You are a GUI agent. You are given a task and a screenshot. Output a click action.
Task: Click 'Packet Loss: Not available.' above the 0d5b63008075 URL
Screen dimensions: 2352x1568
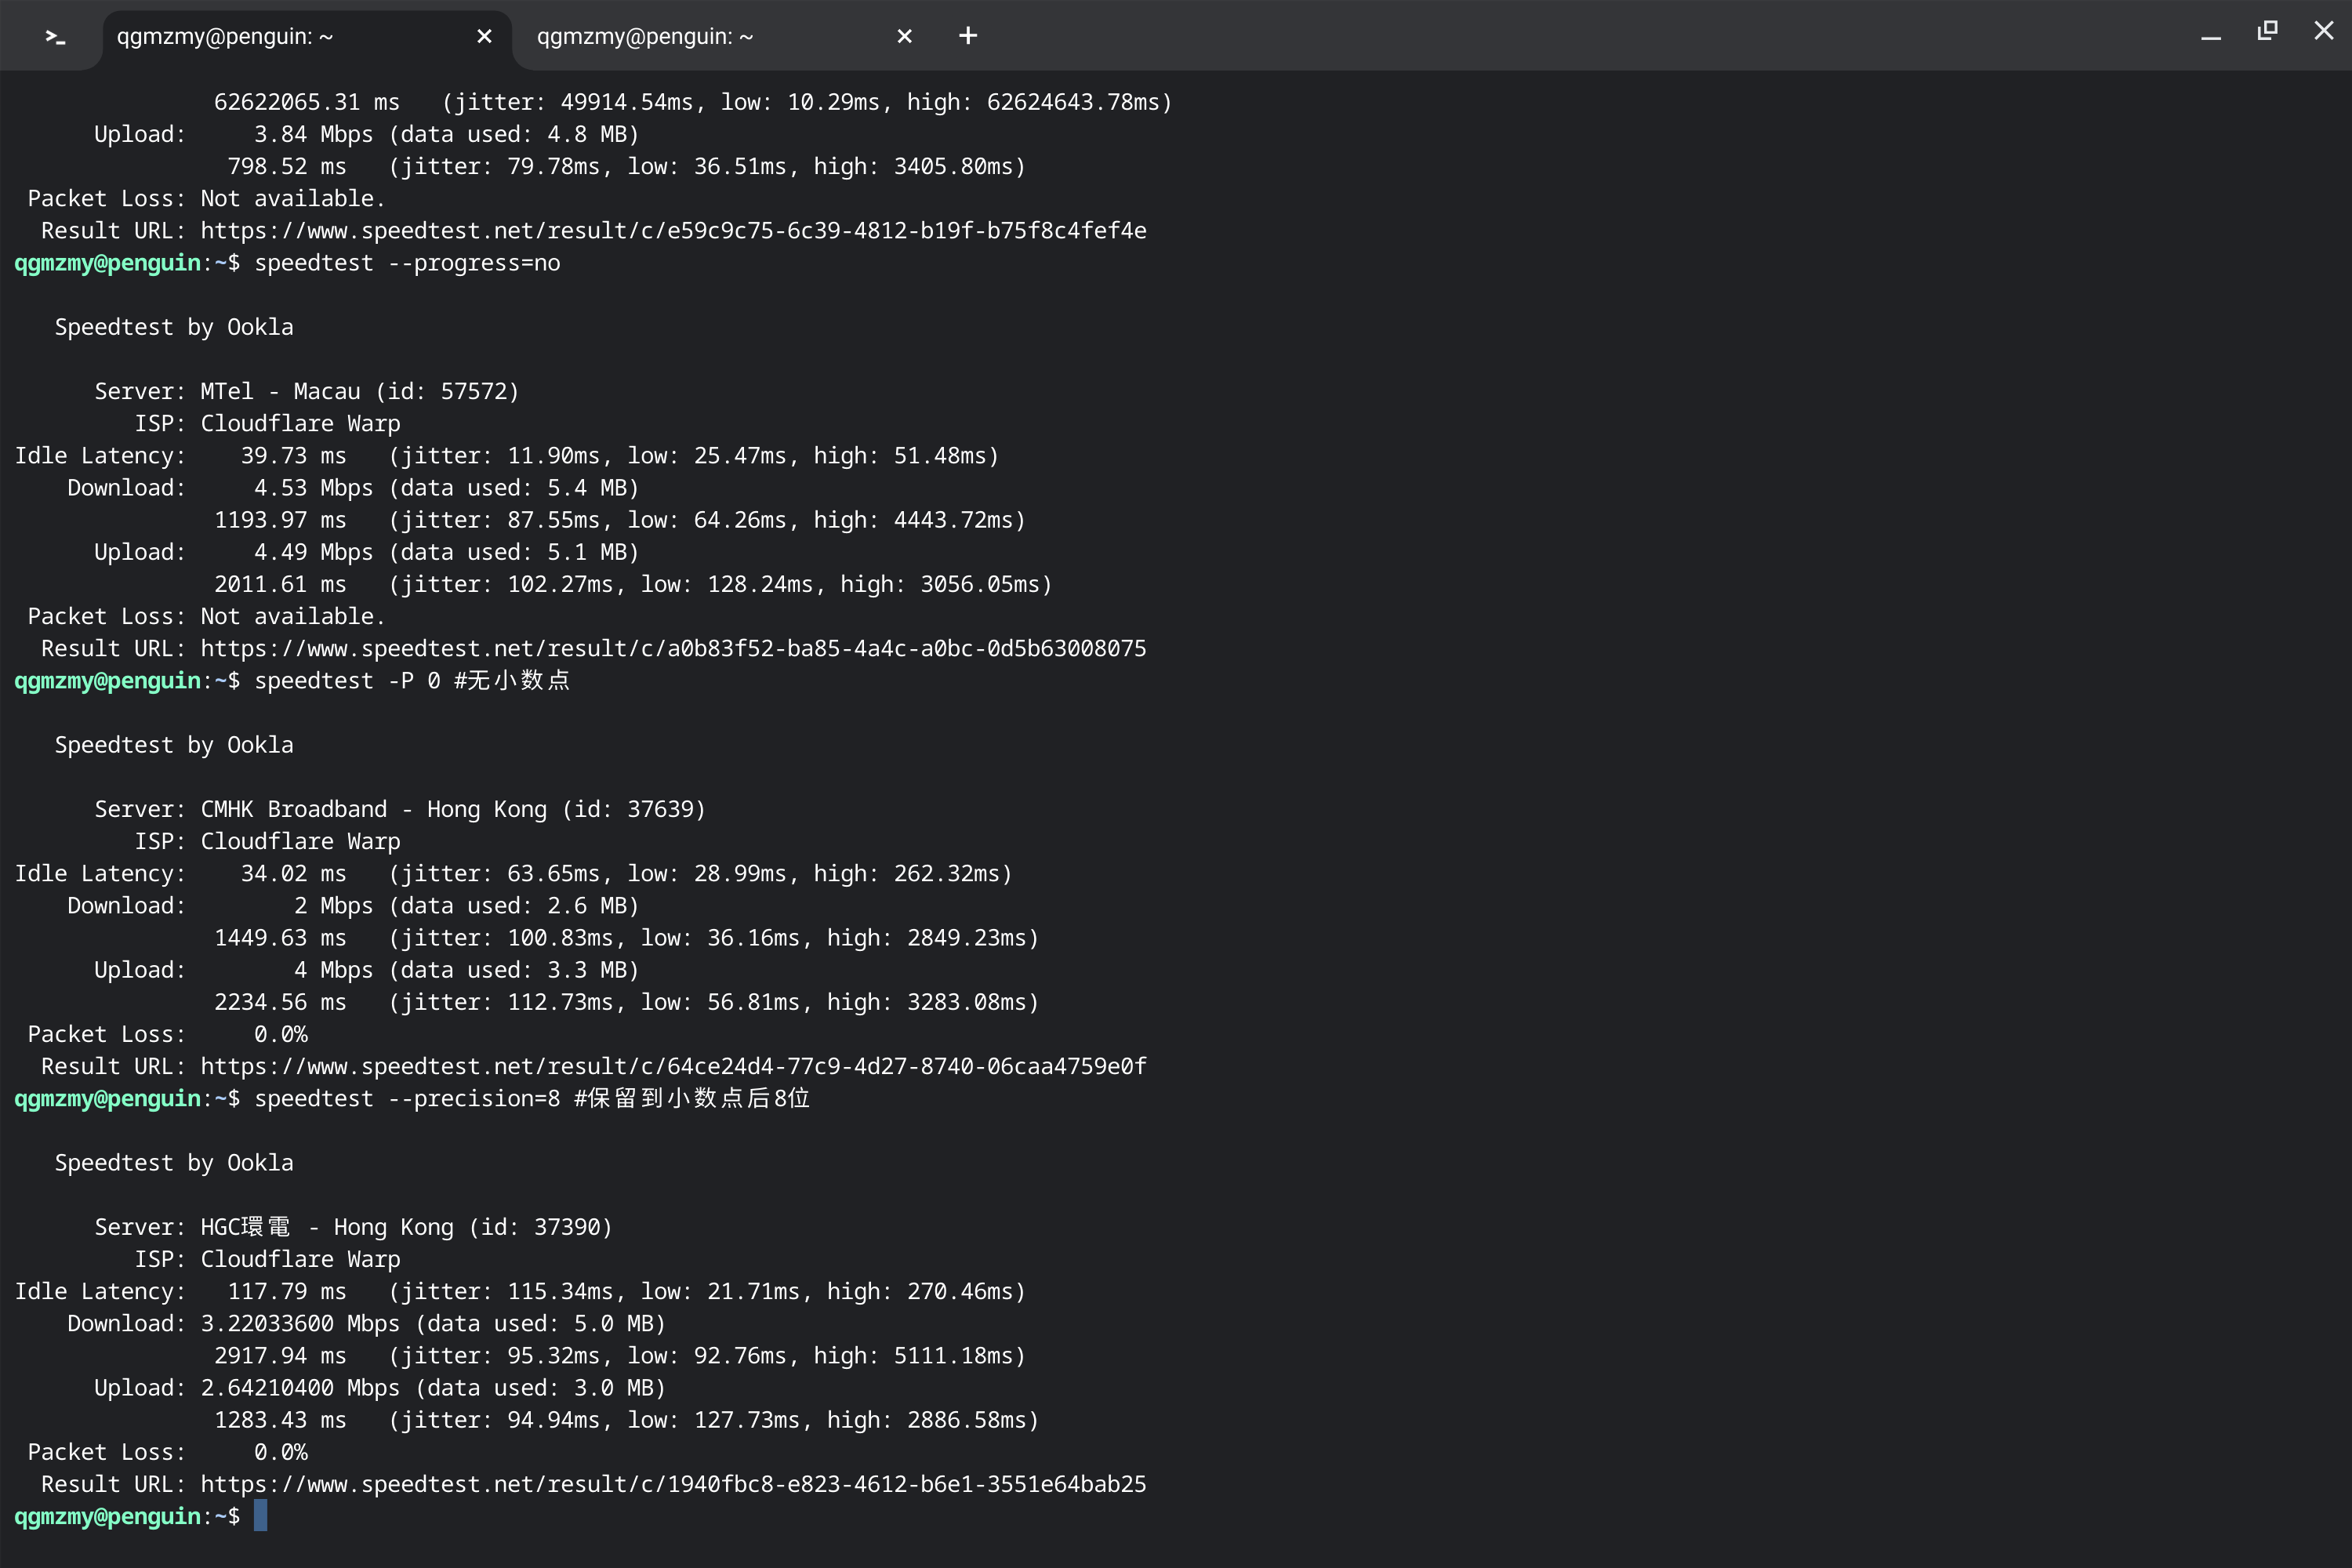click(x=206, y=617)
